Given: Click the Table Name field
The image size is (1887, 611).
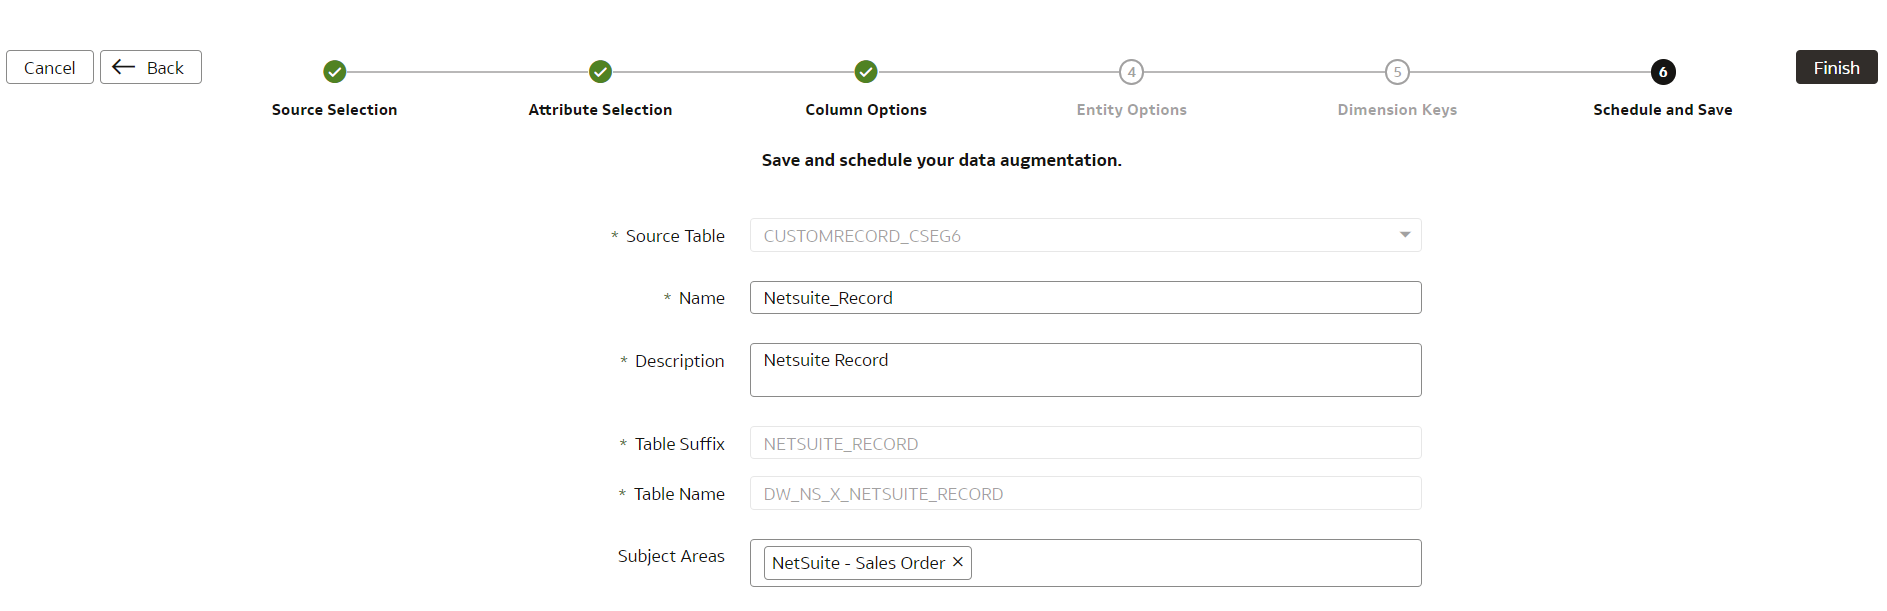Looking at the screenshot, I should point(1085,493).
